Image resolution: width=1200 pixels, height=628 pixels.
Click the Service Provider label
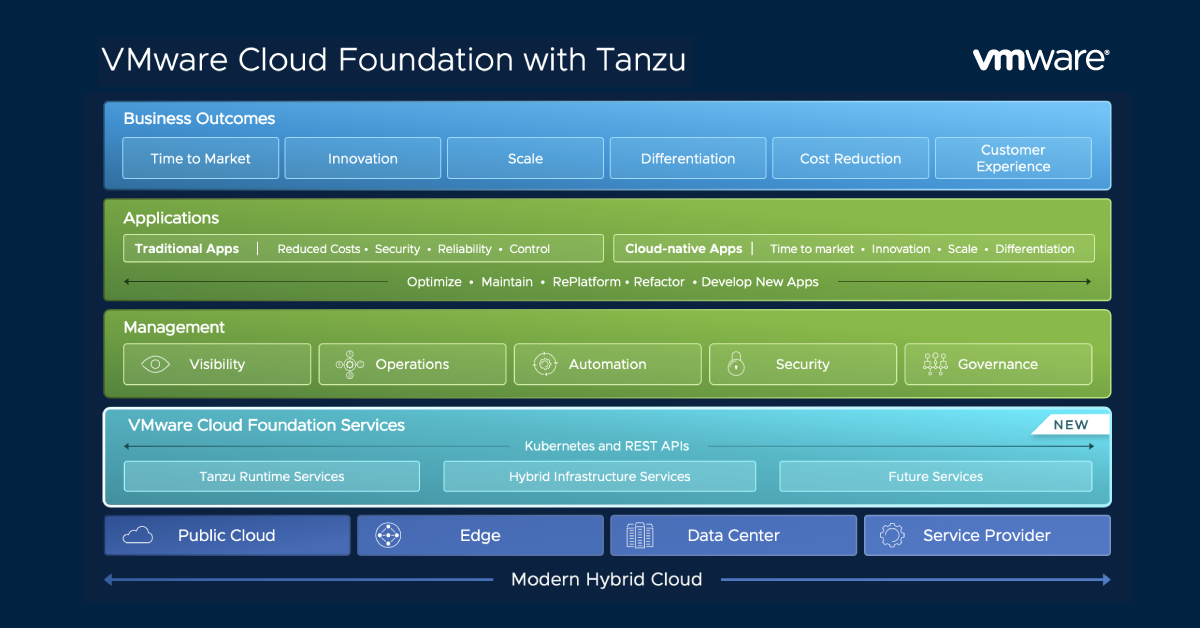[987, 536]
